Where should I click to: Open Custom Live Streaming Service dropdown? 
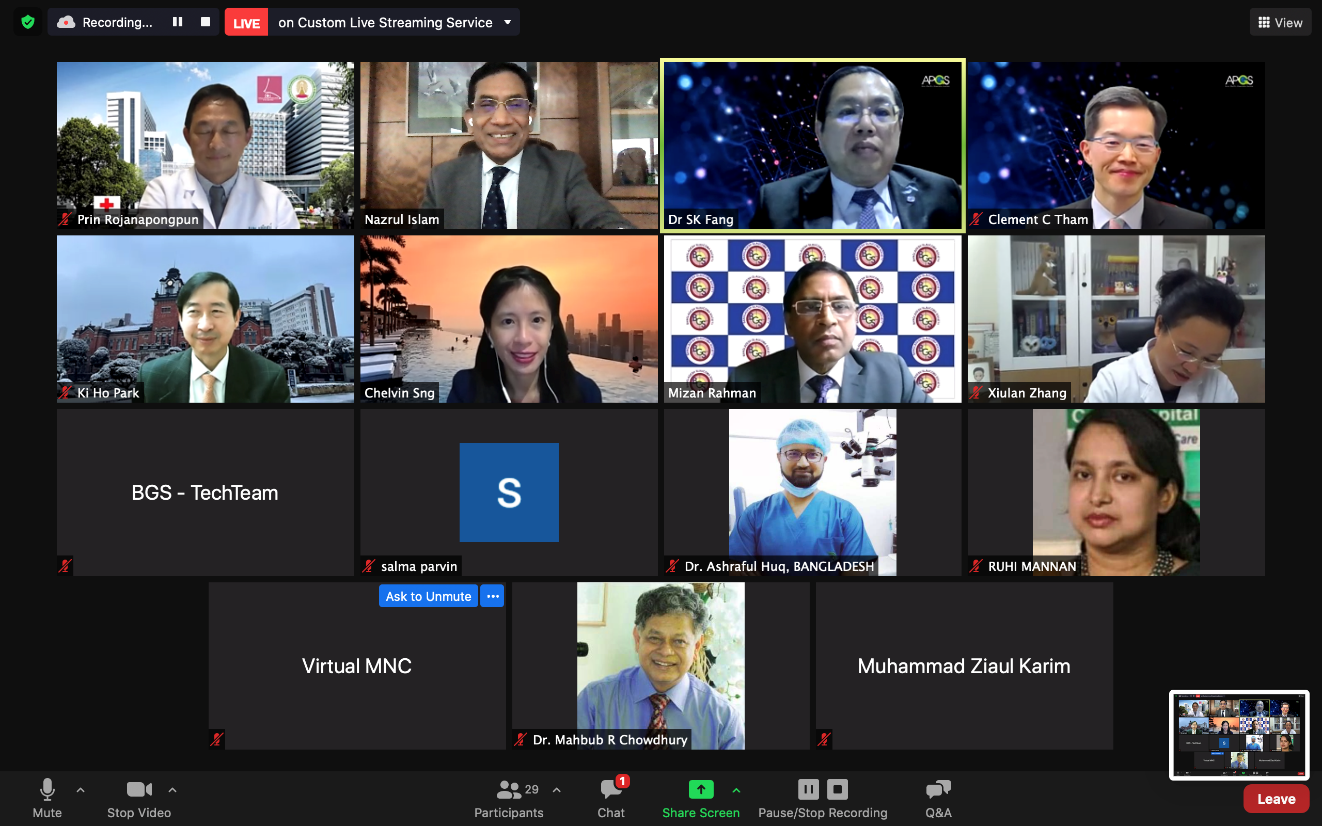507,22
